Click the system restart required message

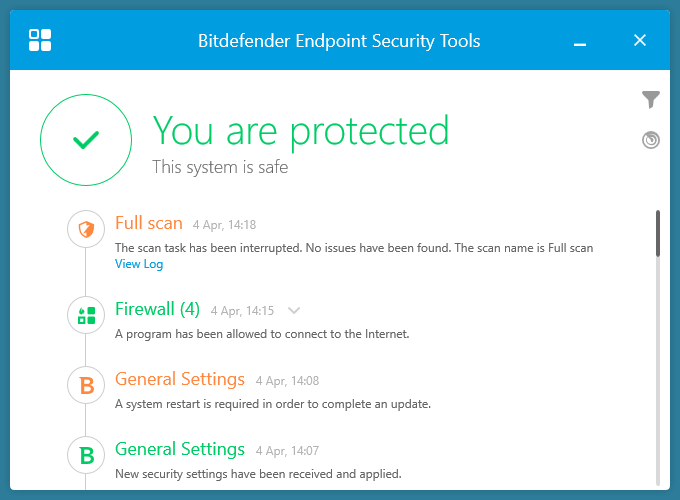click(x=272, y=404)
